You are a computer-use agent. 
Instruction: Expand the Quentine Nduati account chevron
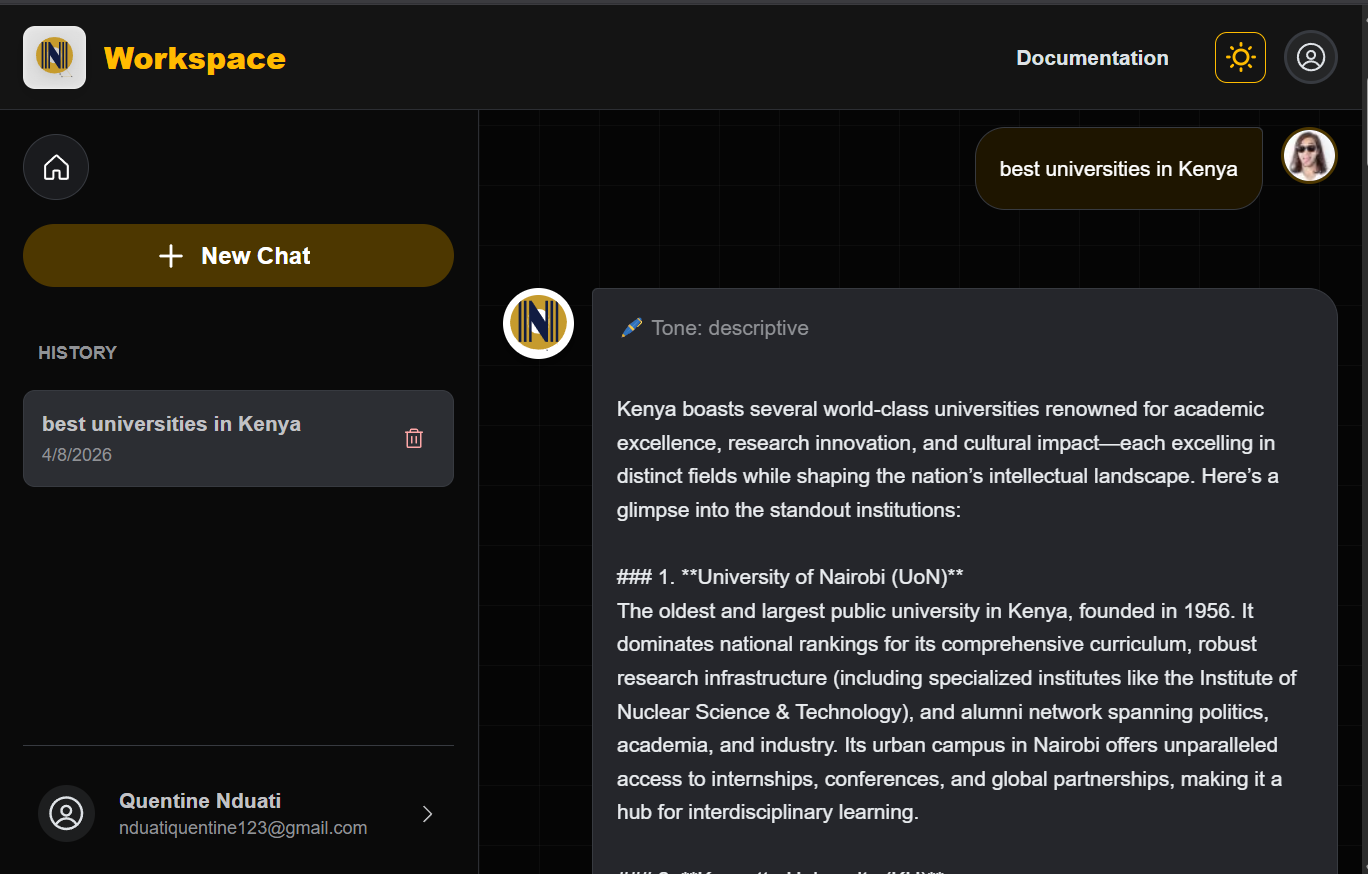click(427, 814)
